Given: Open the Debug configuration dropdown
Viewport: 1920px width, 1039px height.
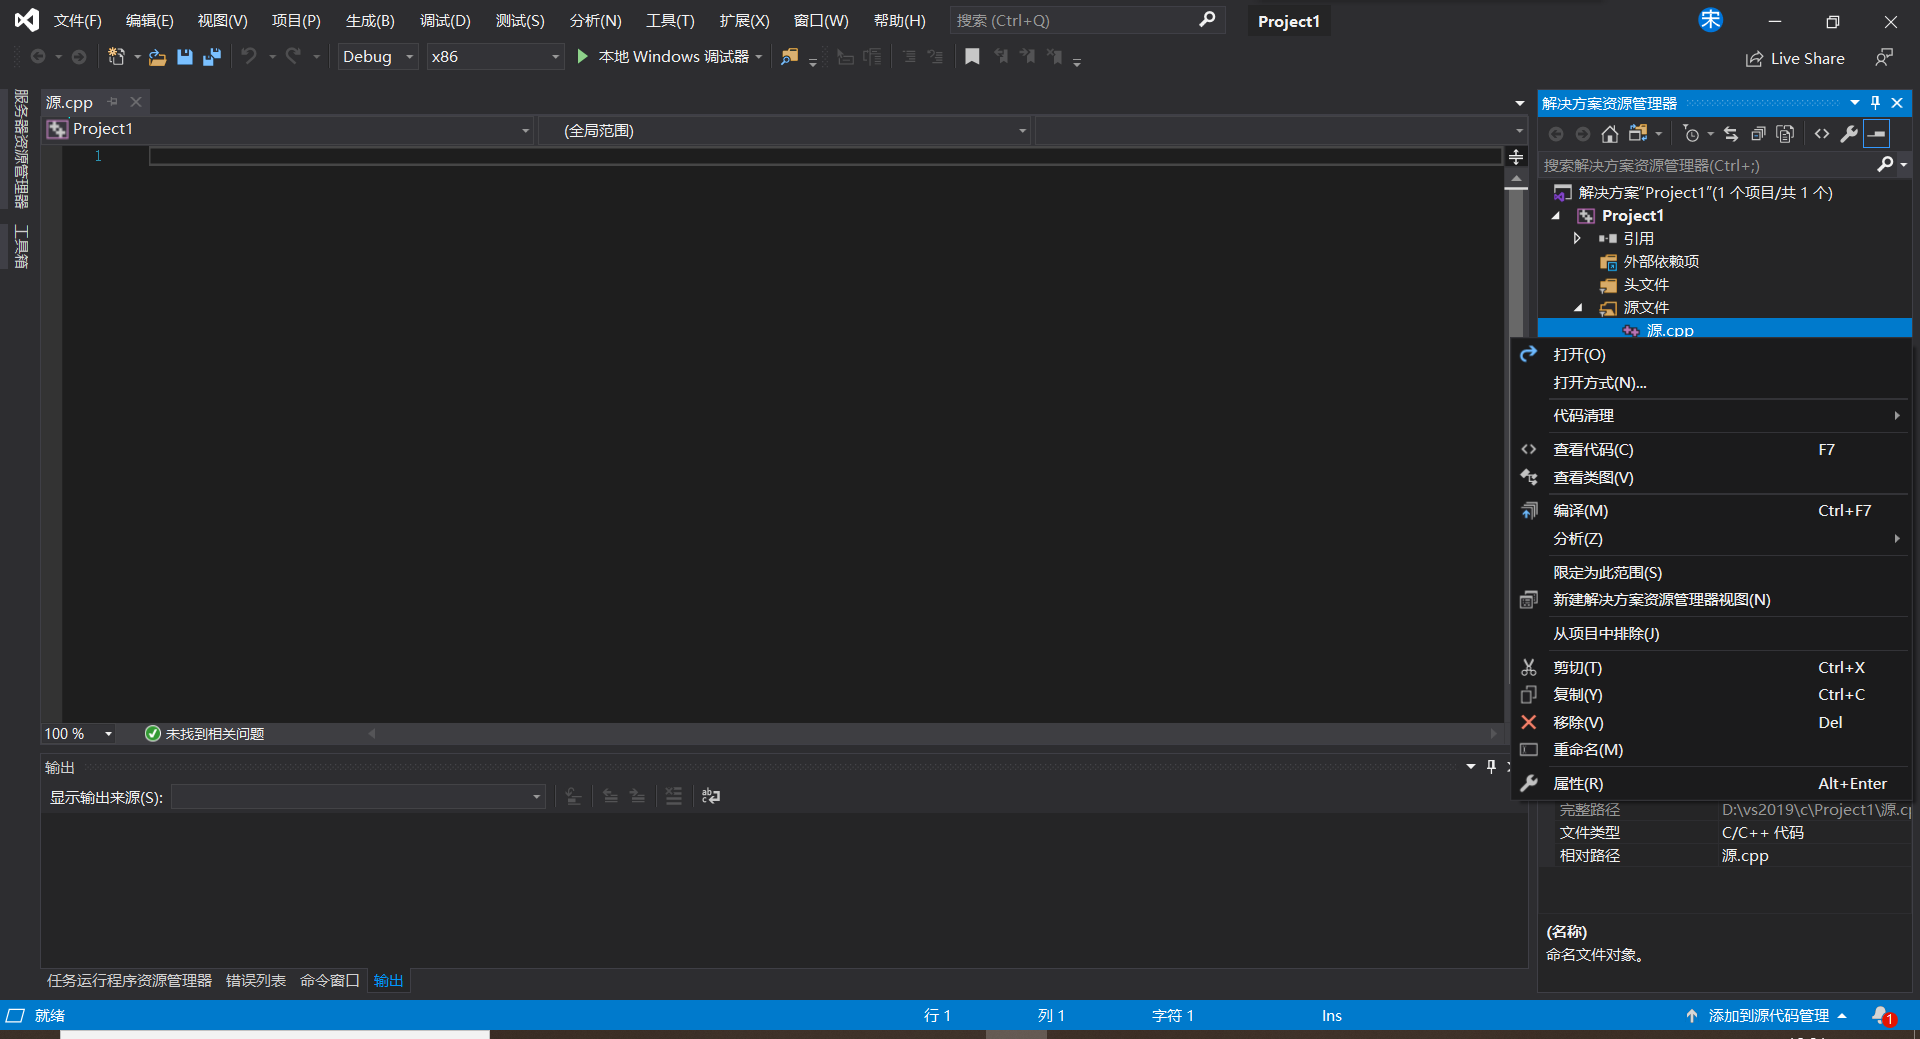Looking at the screenshot, I should (x=378, y=57).
